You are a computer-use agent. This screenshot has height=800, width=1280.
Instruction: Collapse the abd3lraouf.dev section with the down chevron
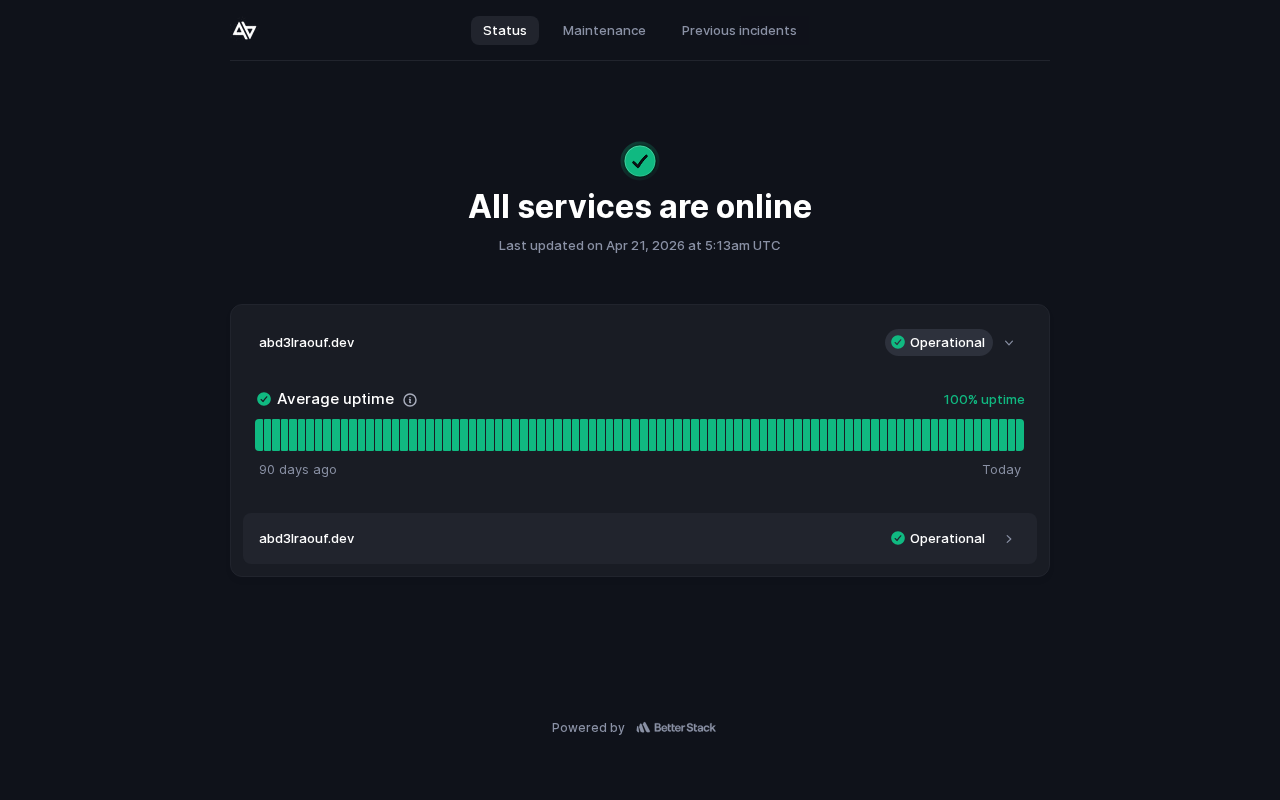[1009, 343]
